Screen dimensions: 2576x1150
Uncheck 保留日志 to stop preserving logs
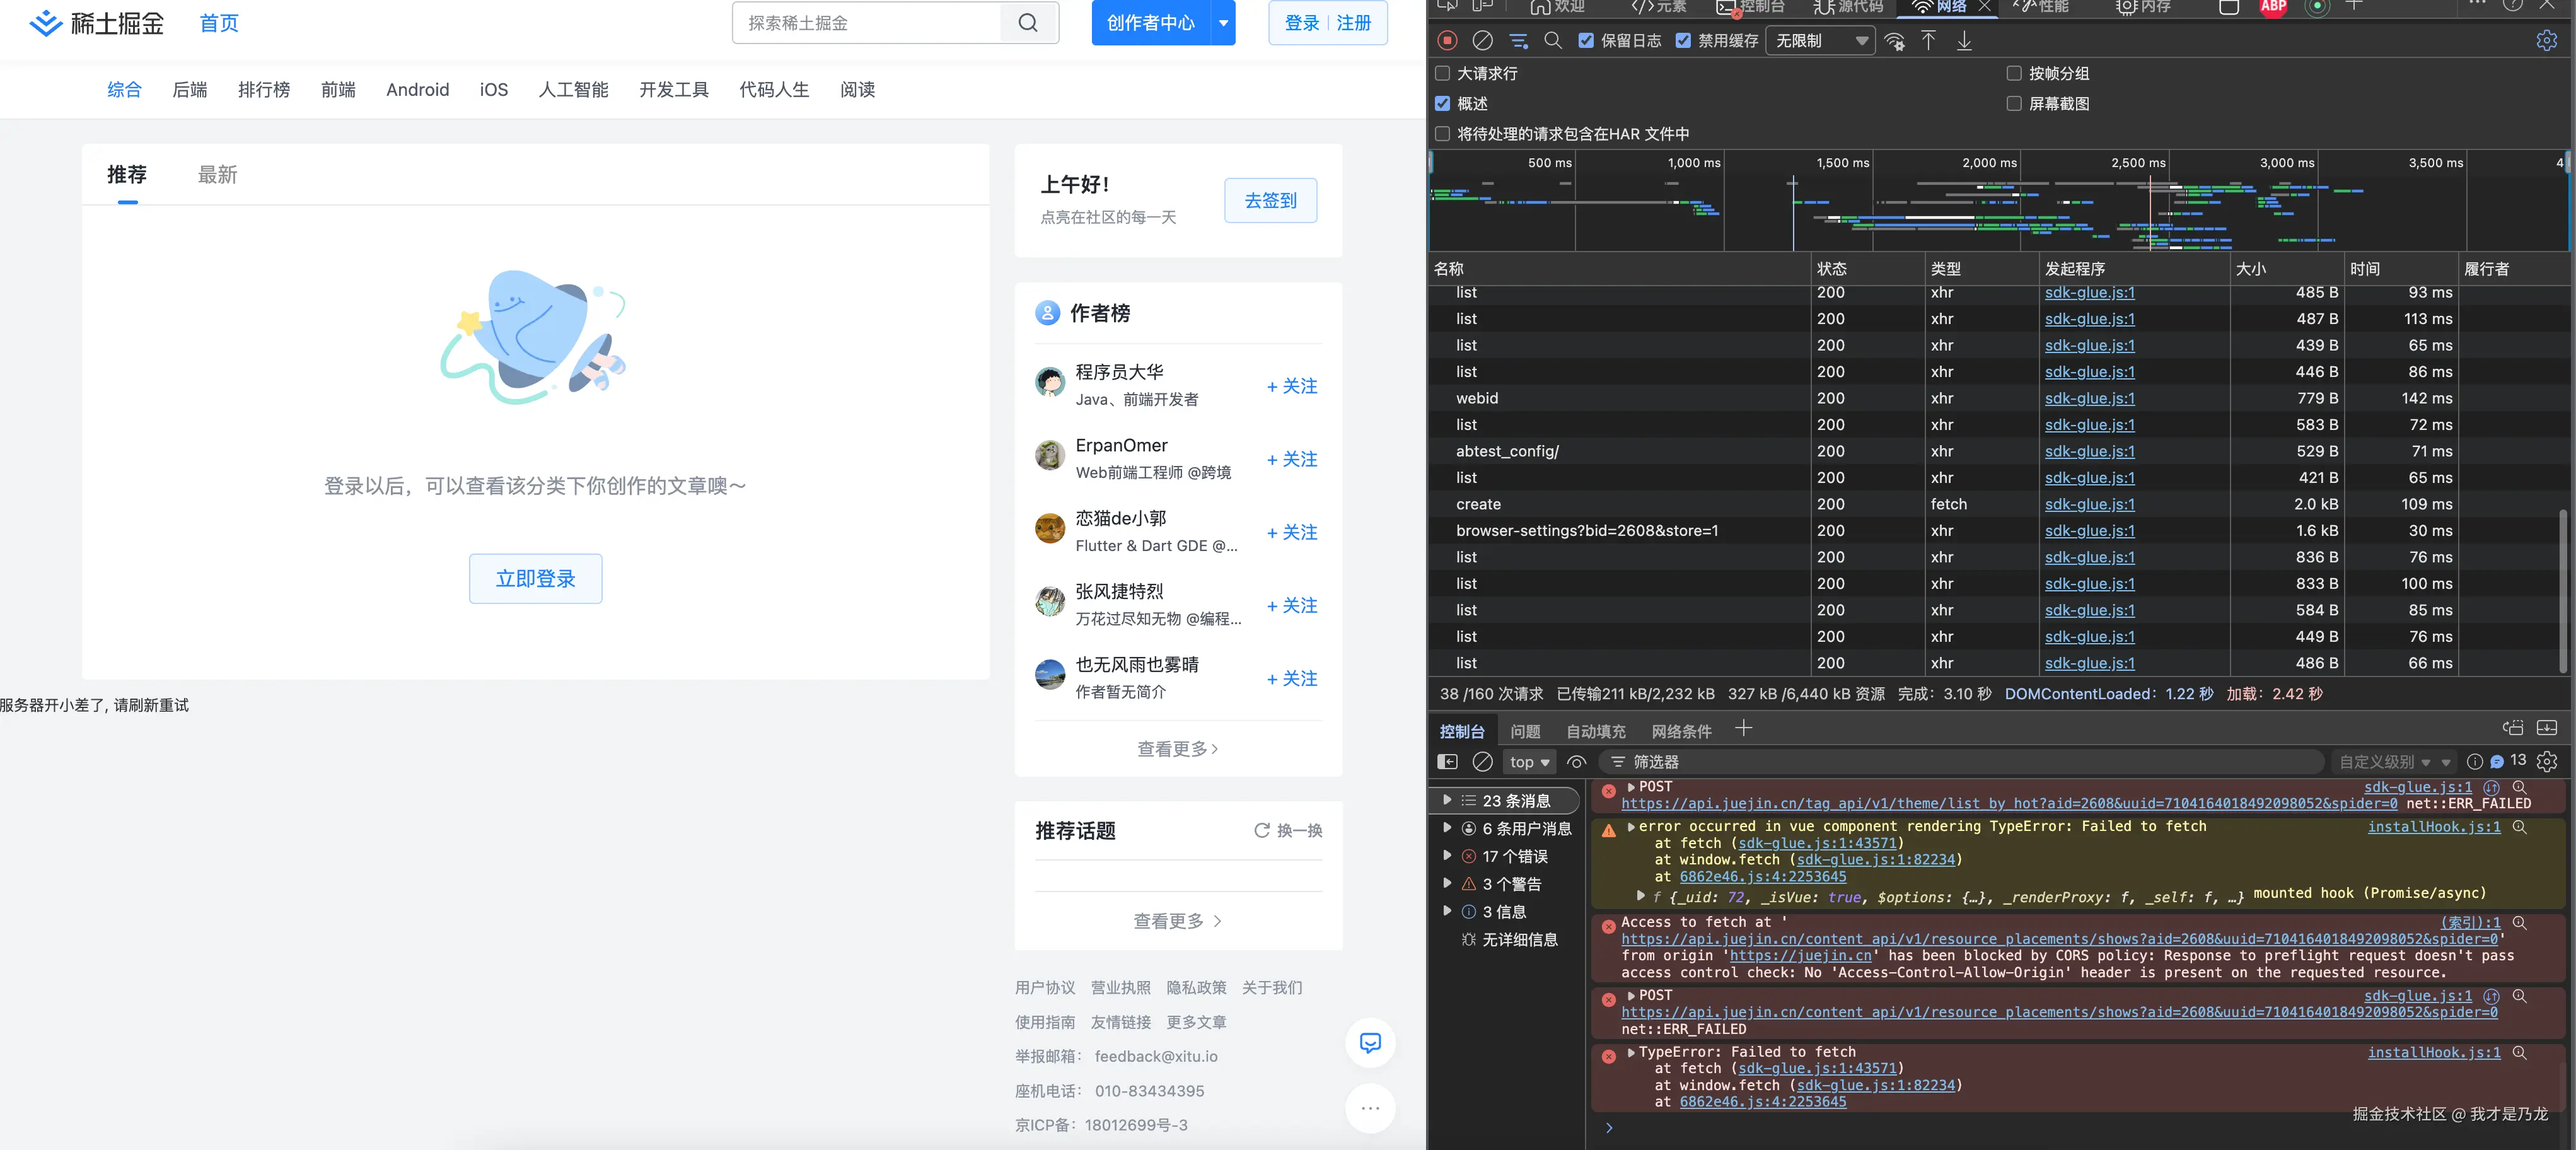click(x=1586, y=41)
